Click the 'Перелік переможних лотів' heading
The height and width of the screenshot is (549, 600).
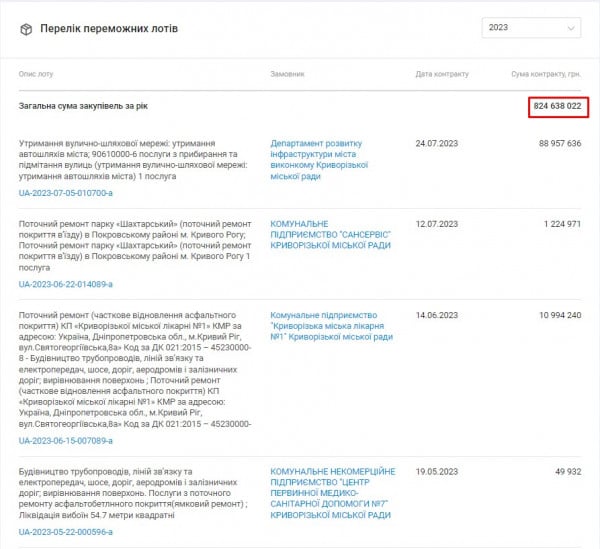click(109, 29)
